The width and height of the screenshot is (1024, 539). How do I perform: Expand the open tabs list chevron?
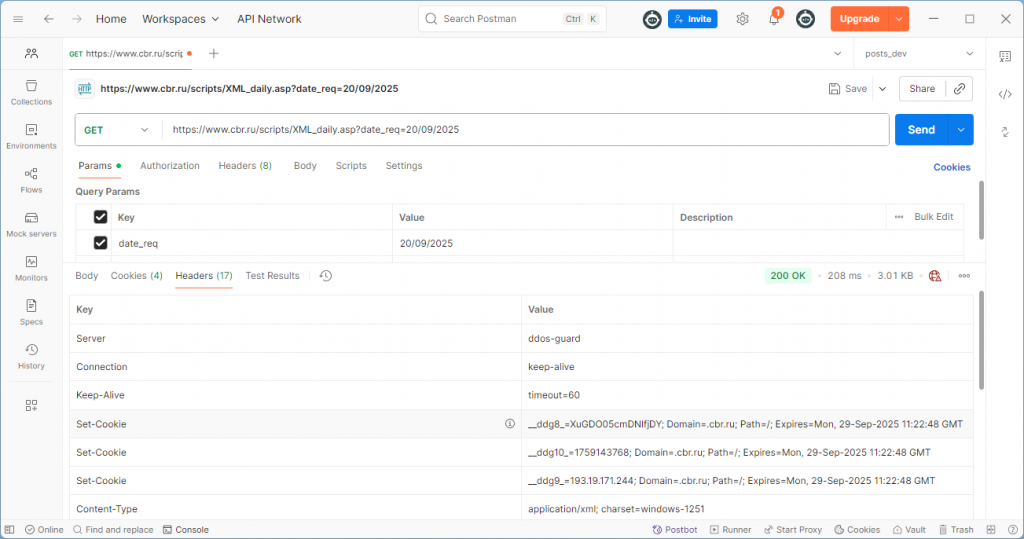(x=838, y=54)
